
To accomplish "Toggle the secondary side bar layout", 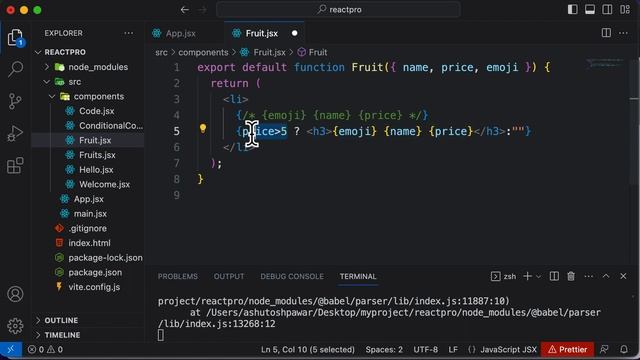I will 607,9.
